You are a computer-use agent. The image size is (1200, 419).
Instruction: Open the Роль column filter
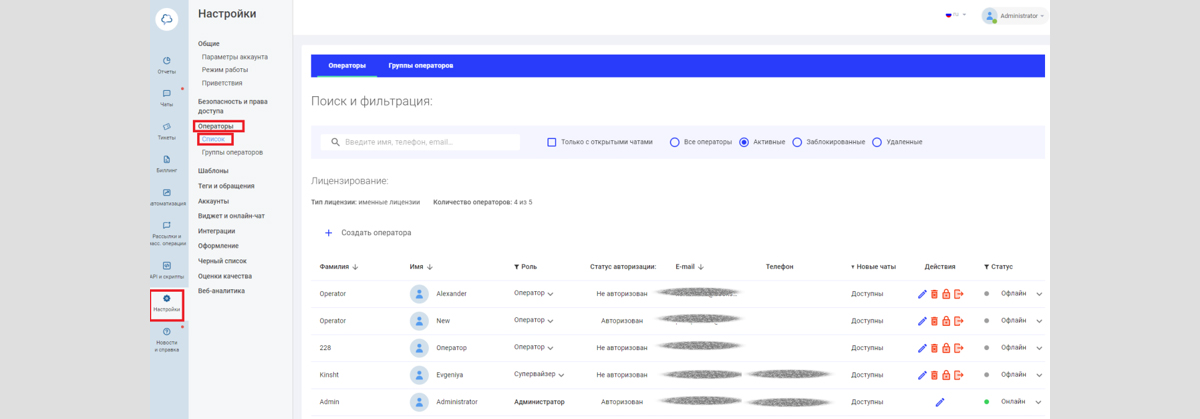525,267
